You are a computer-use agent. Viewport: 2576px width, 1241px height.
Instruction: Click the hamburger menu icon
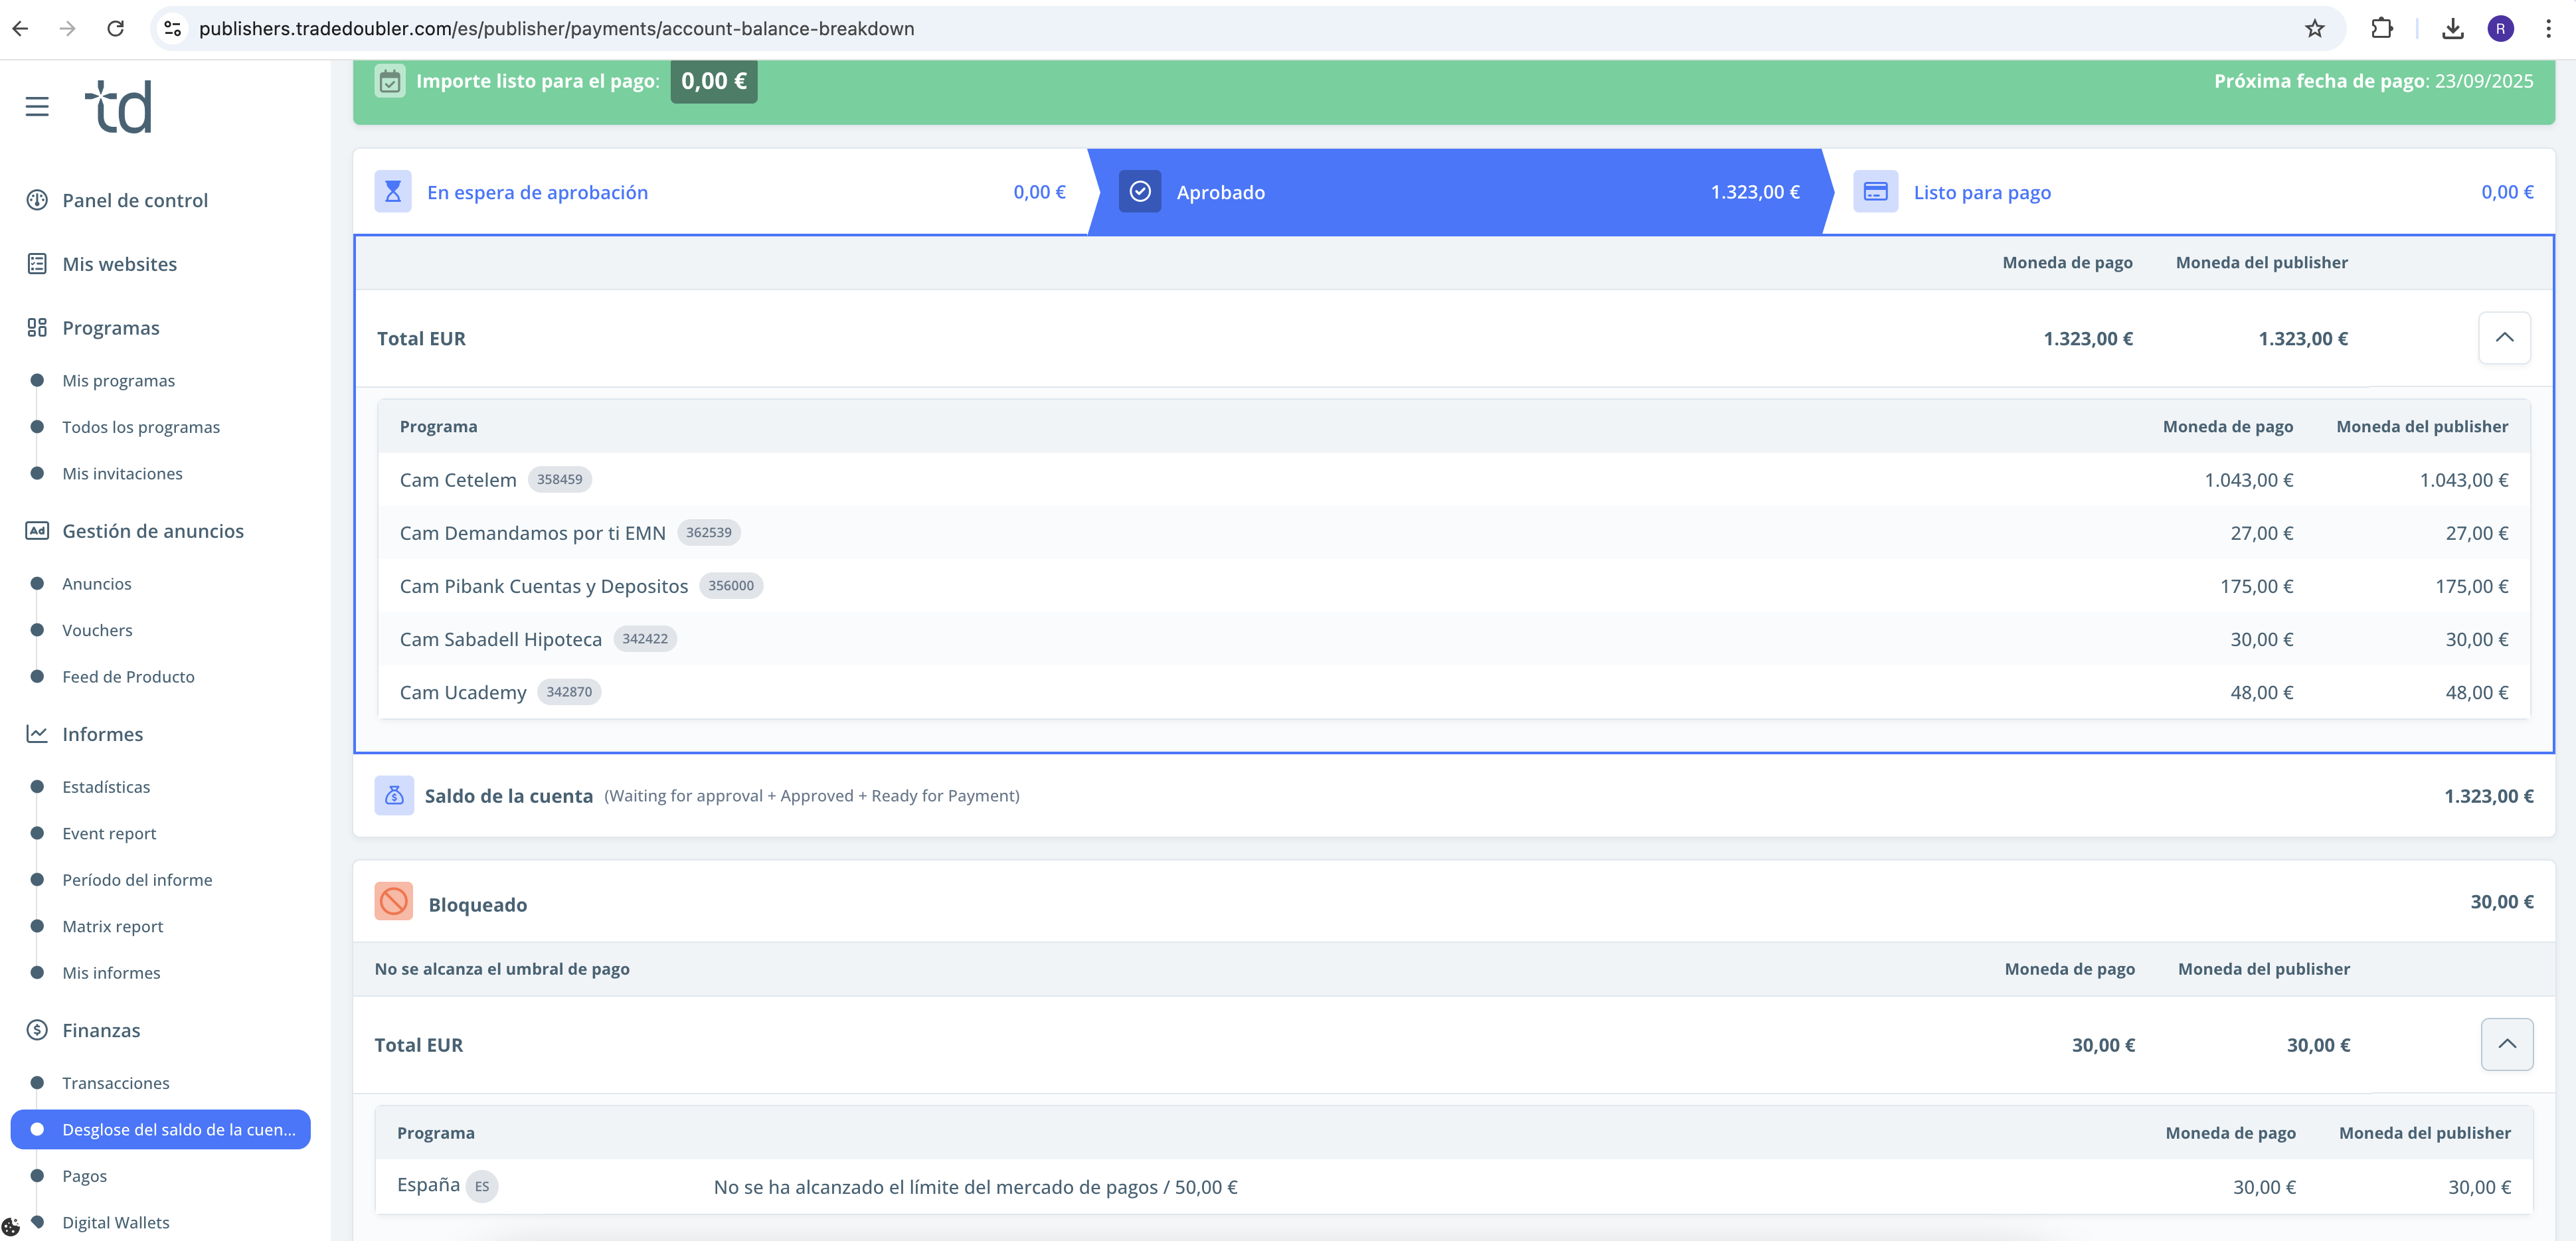point(37,106)
